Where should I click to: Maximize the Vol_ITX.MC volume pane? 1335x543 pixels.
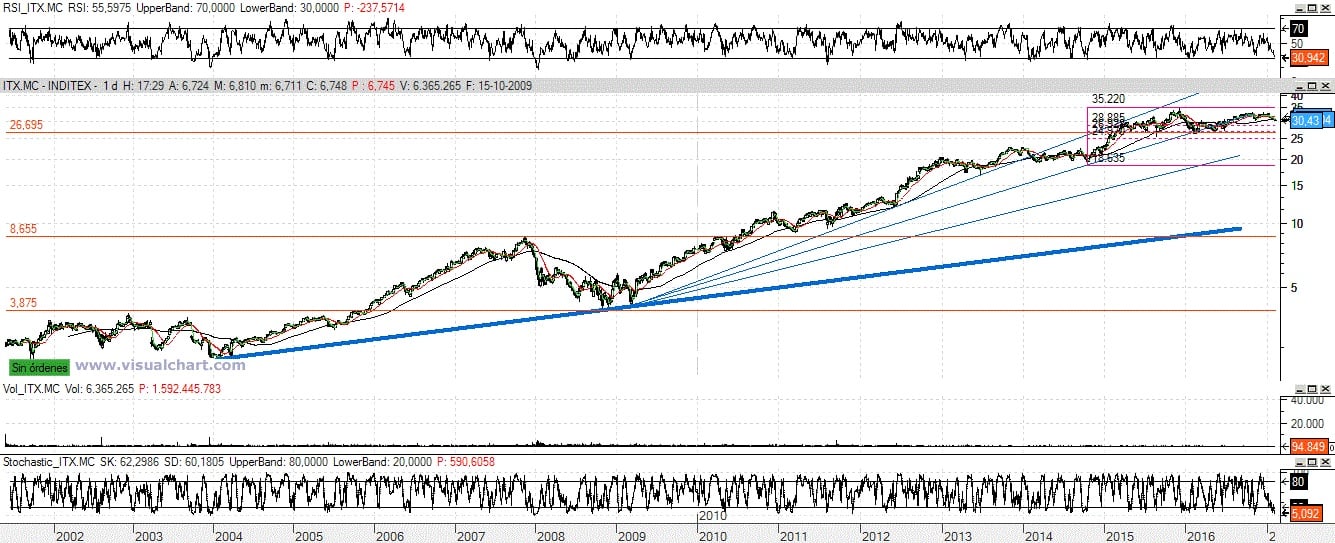pyautogui.click(x=1312, y=388)
